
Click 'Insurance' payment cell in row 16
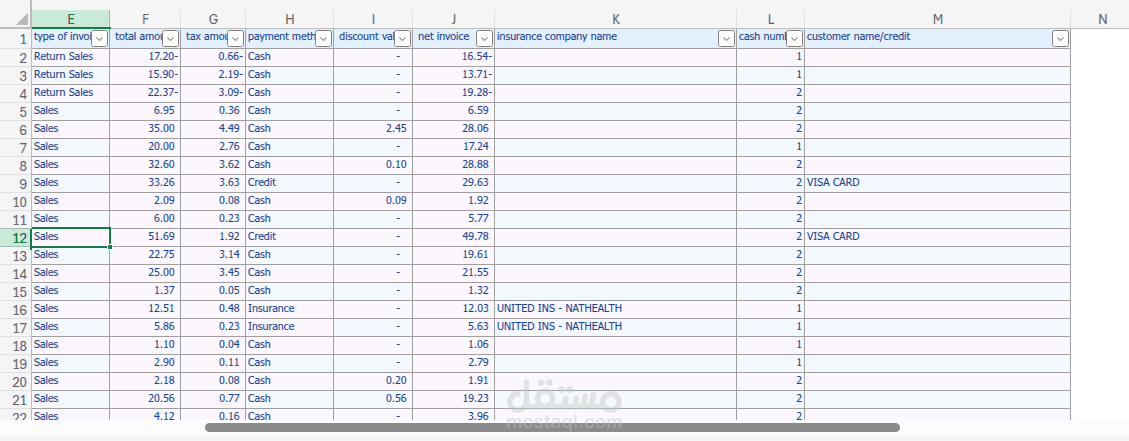[x=289, y=308]
